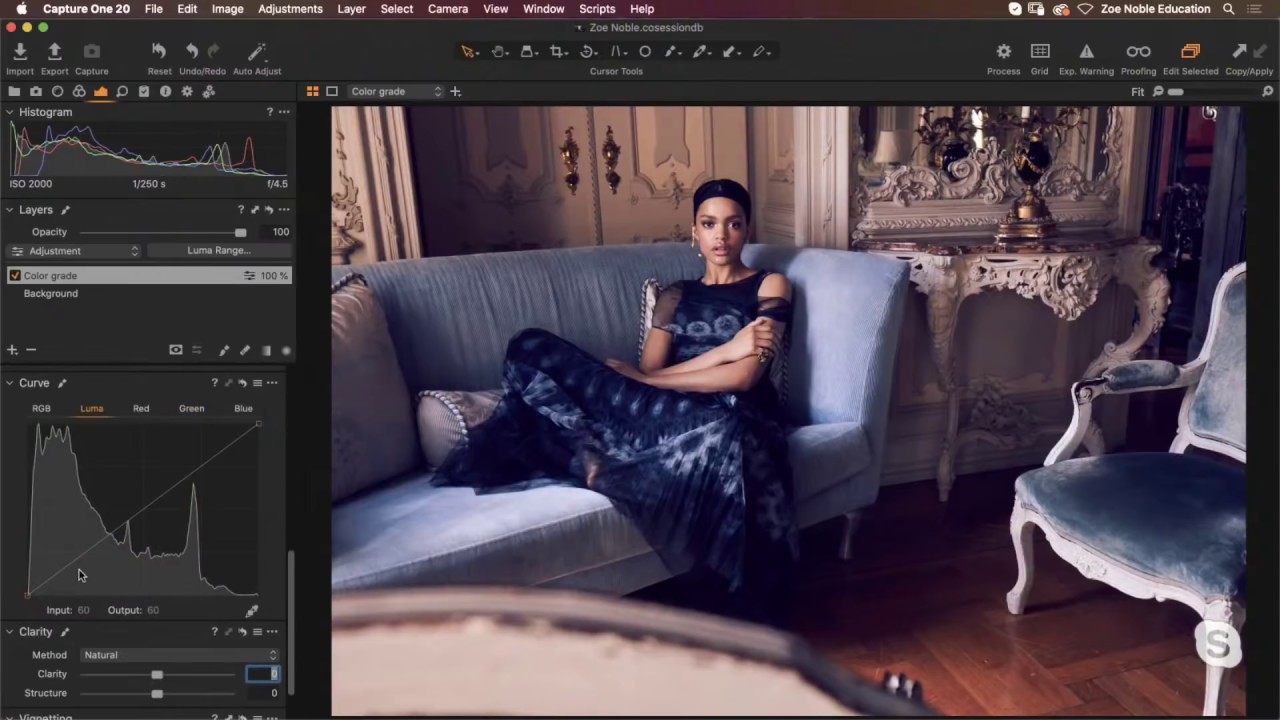Image resolution: width=1280 pixels, height=720 pixels.
Task: Toggle mask visibility eye in Layers
Action: (176, 350)
